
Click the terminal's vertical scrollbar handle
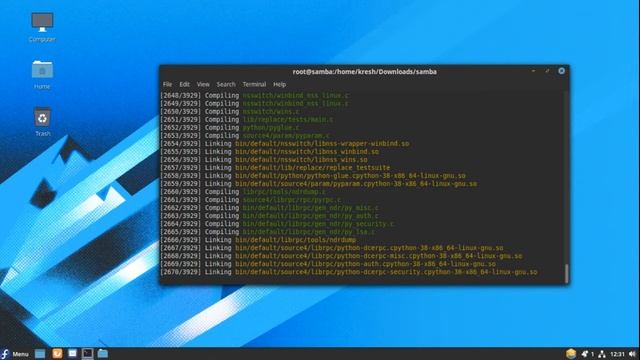point(566,273)
